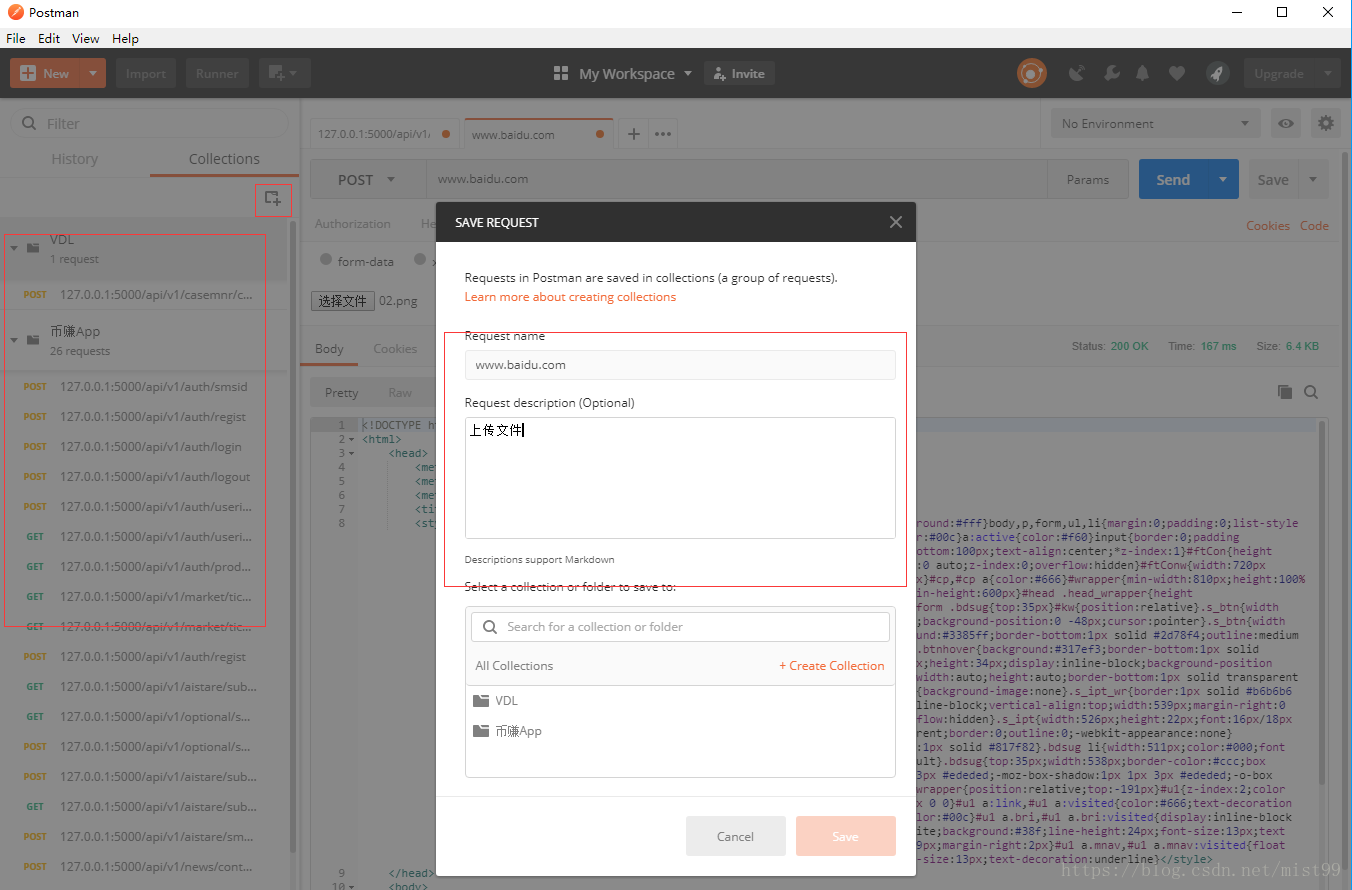Click the Save button in dialog
The height and width of the screenshot is (890, 1352).
(x=845, y=836)
